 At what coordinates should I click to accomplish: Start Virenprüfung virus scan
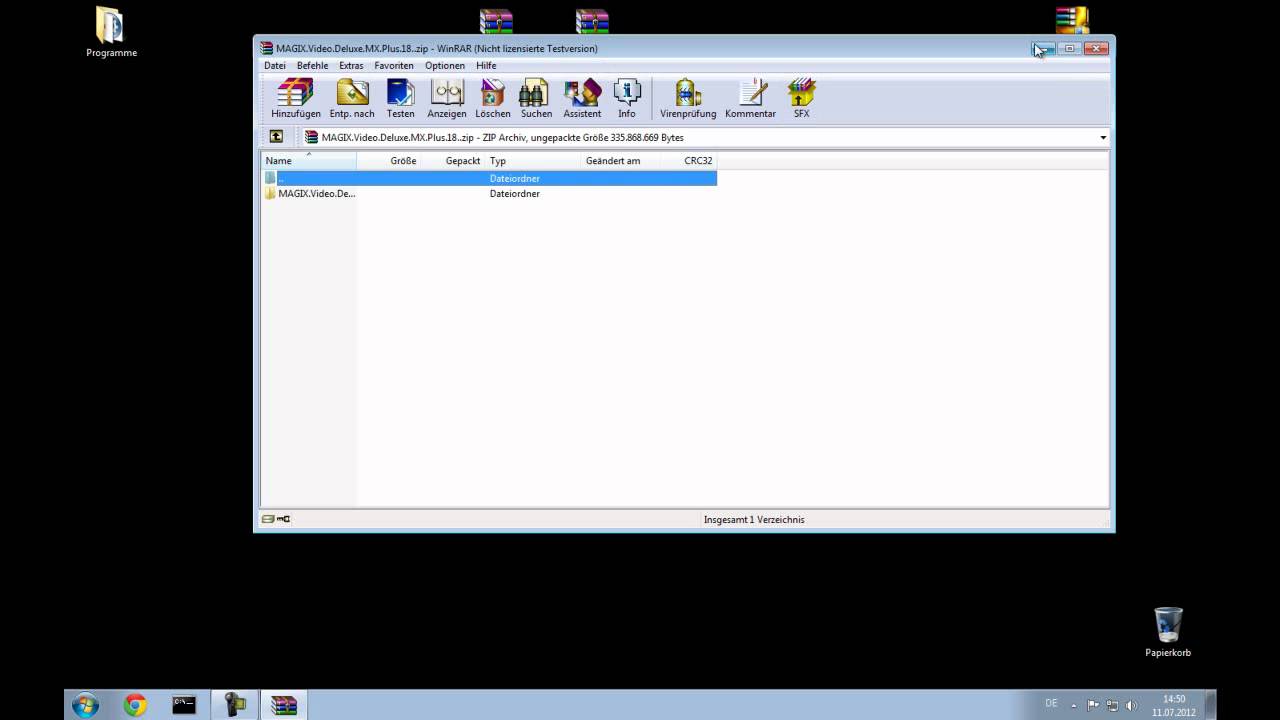[x=688, y=99]
